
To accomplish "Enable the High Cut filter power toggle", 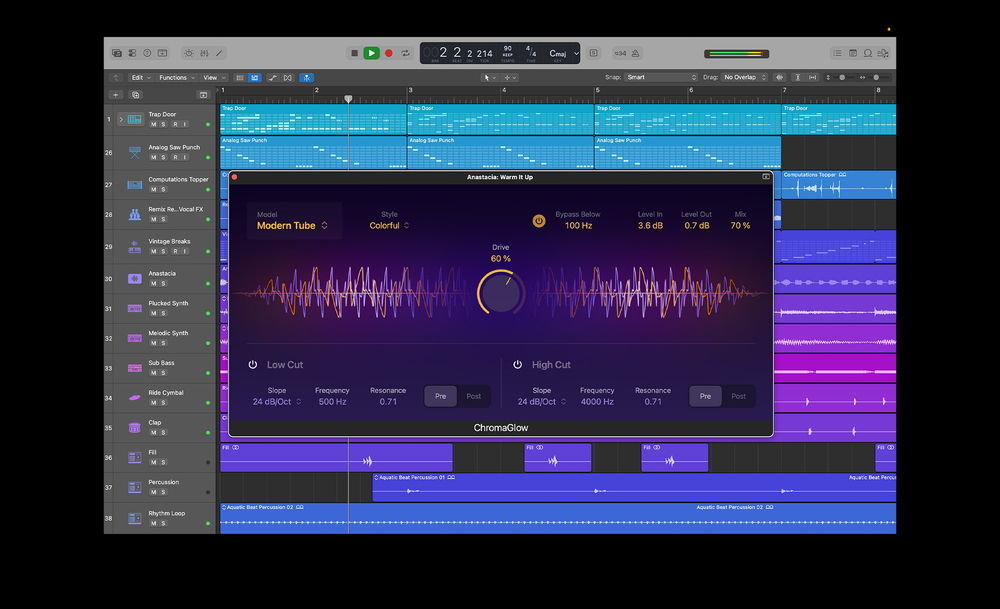I will (517, 364).
